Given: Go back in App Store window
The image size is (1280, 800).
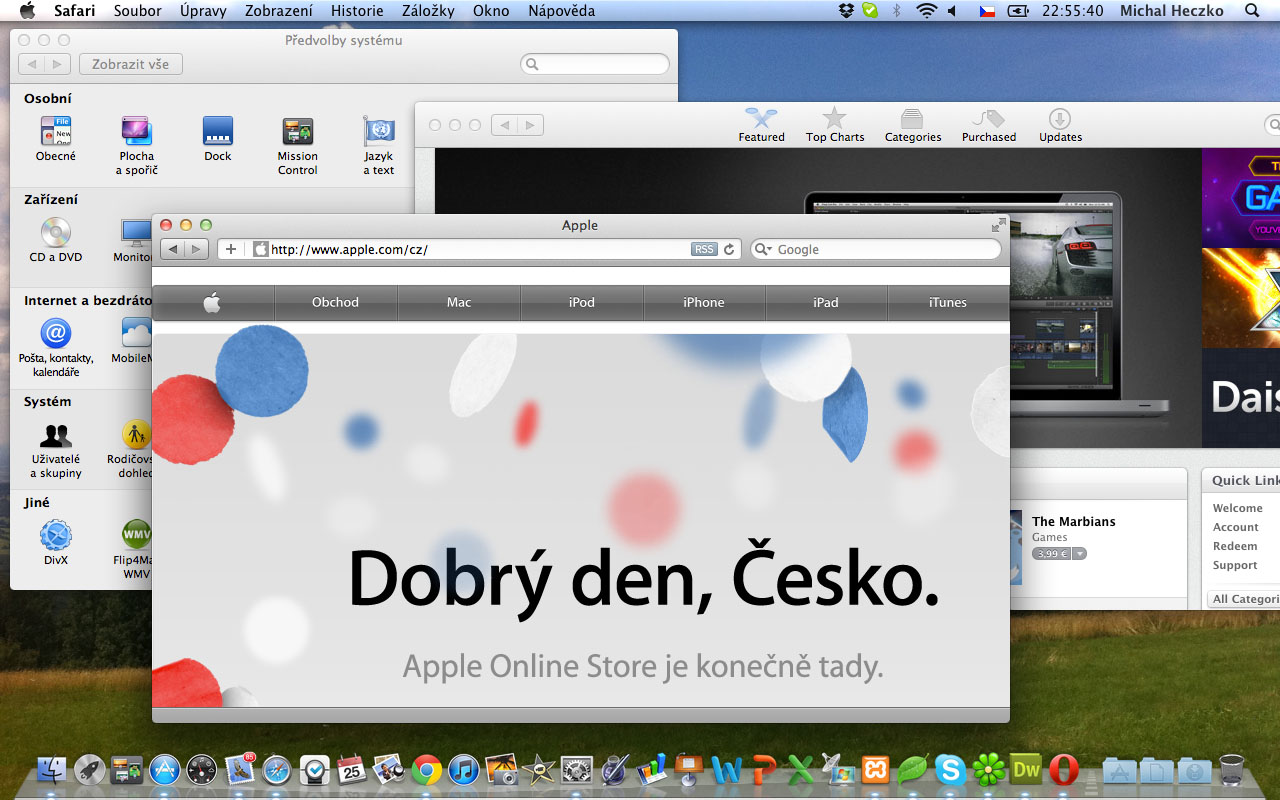Looking at the screenshot, I should point(505,125).
